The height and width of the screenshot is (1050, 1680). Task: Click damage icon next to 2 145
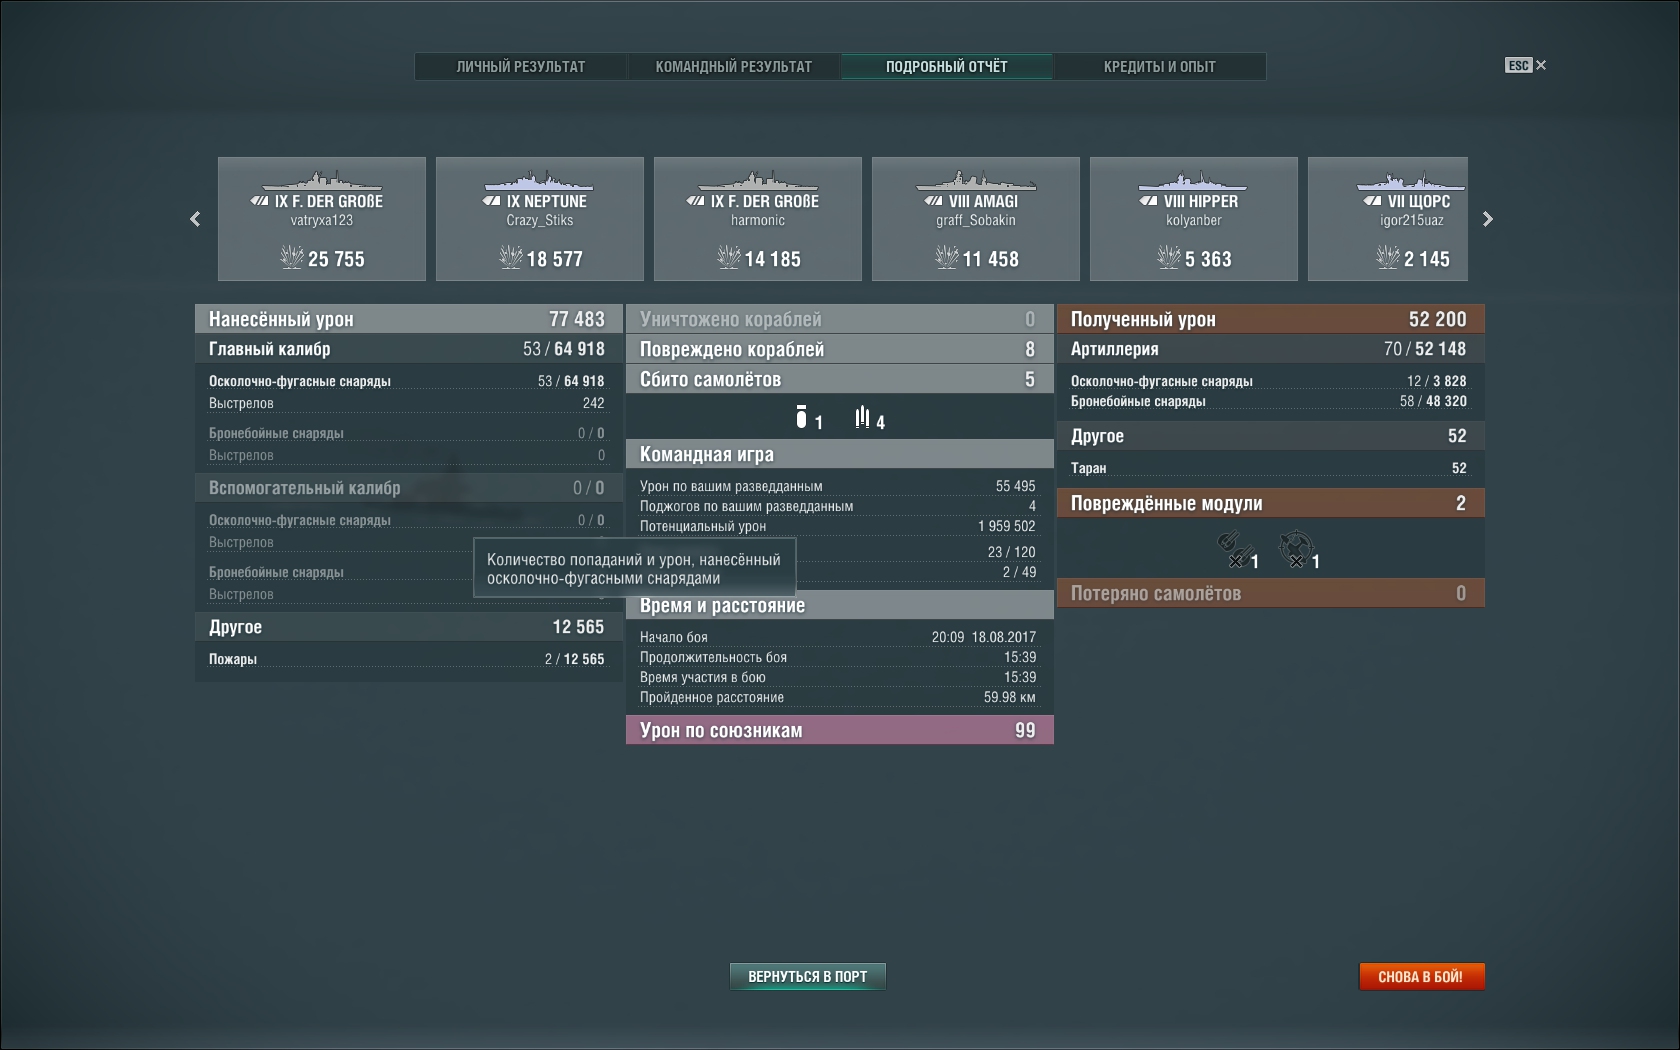point(1388,258)
